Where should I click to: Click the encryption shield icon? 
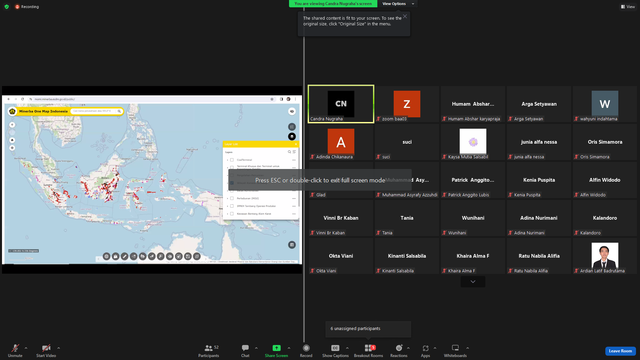pyautogui.click(x=7, y=7)
